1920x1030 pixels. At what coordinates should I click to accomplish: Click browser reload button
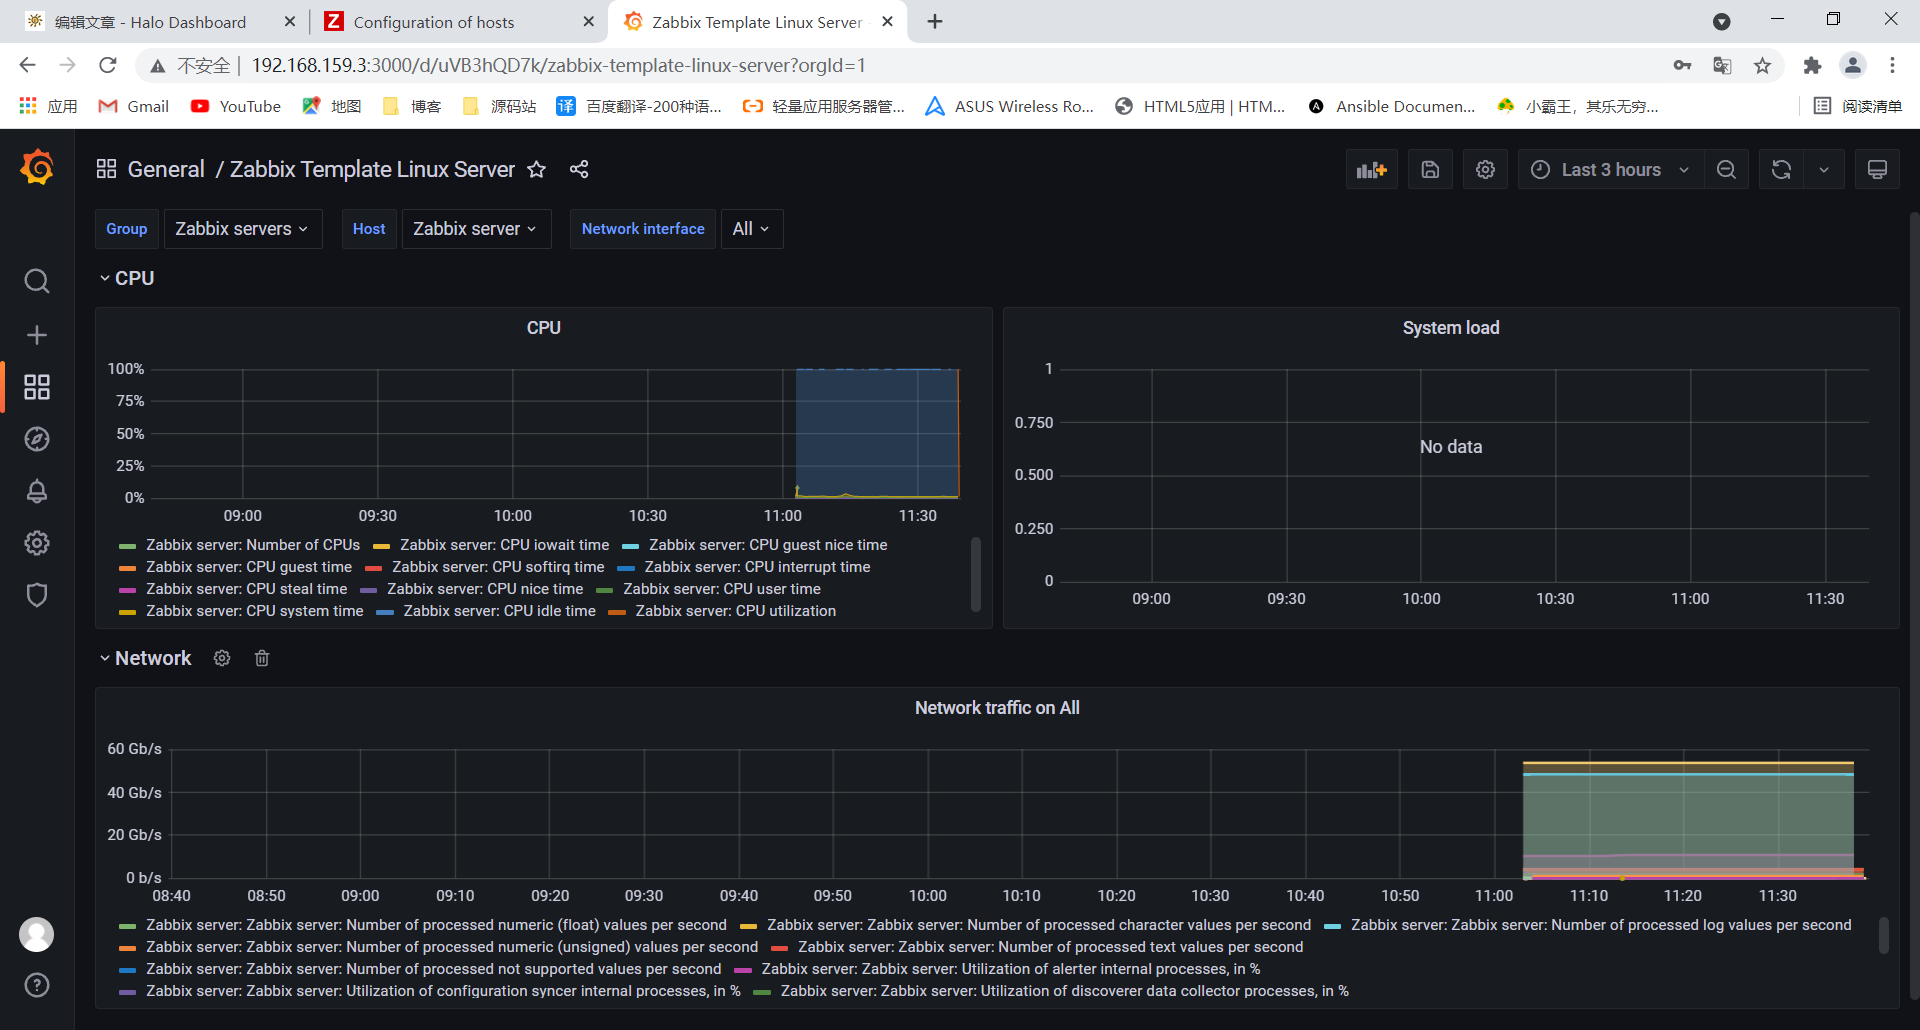coord(108,65)
